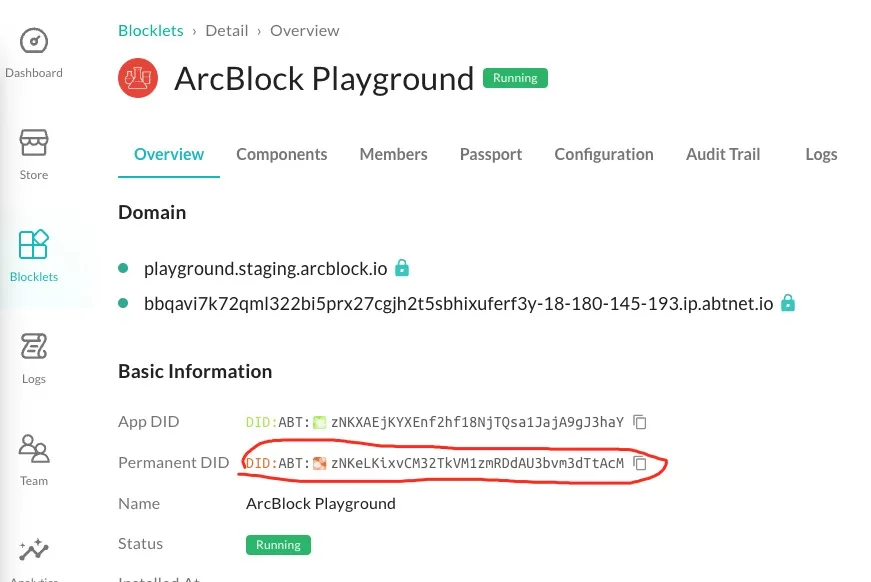Click the green App DID avatar icon
Image resolution: width=871 pixels, height=582 pixels.
pos(319,423)
